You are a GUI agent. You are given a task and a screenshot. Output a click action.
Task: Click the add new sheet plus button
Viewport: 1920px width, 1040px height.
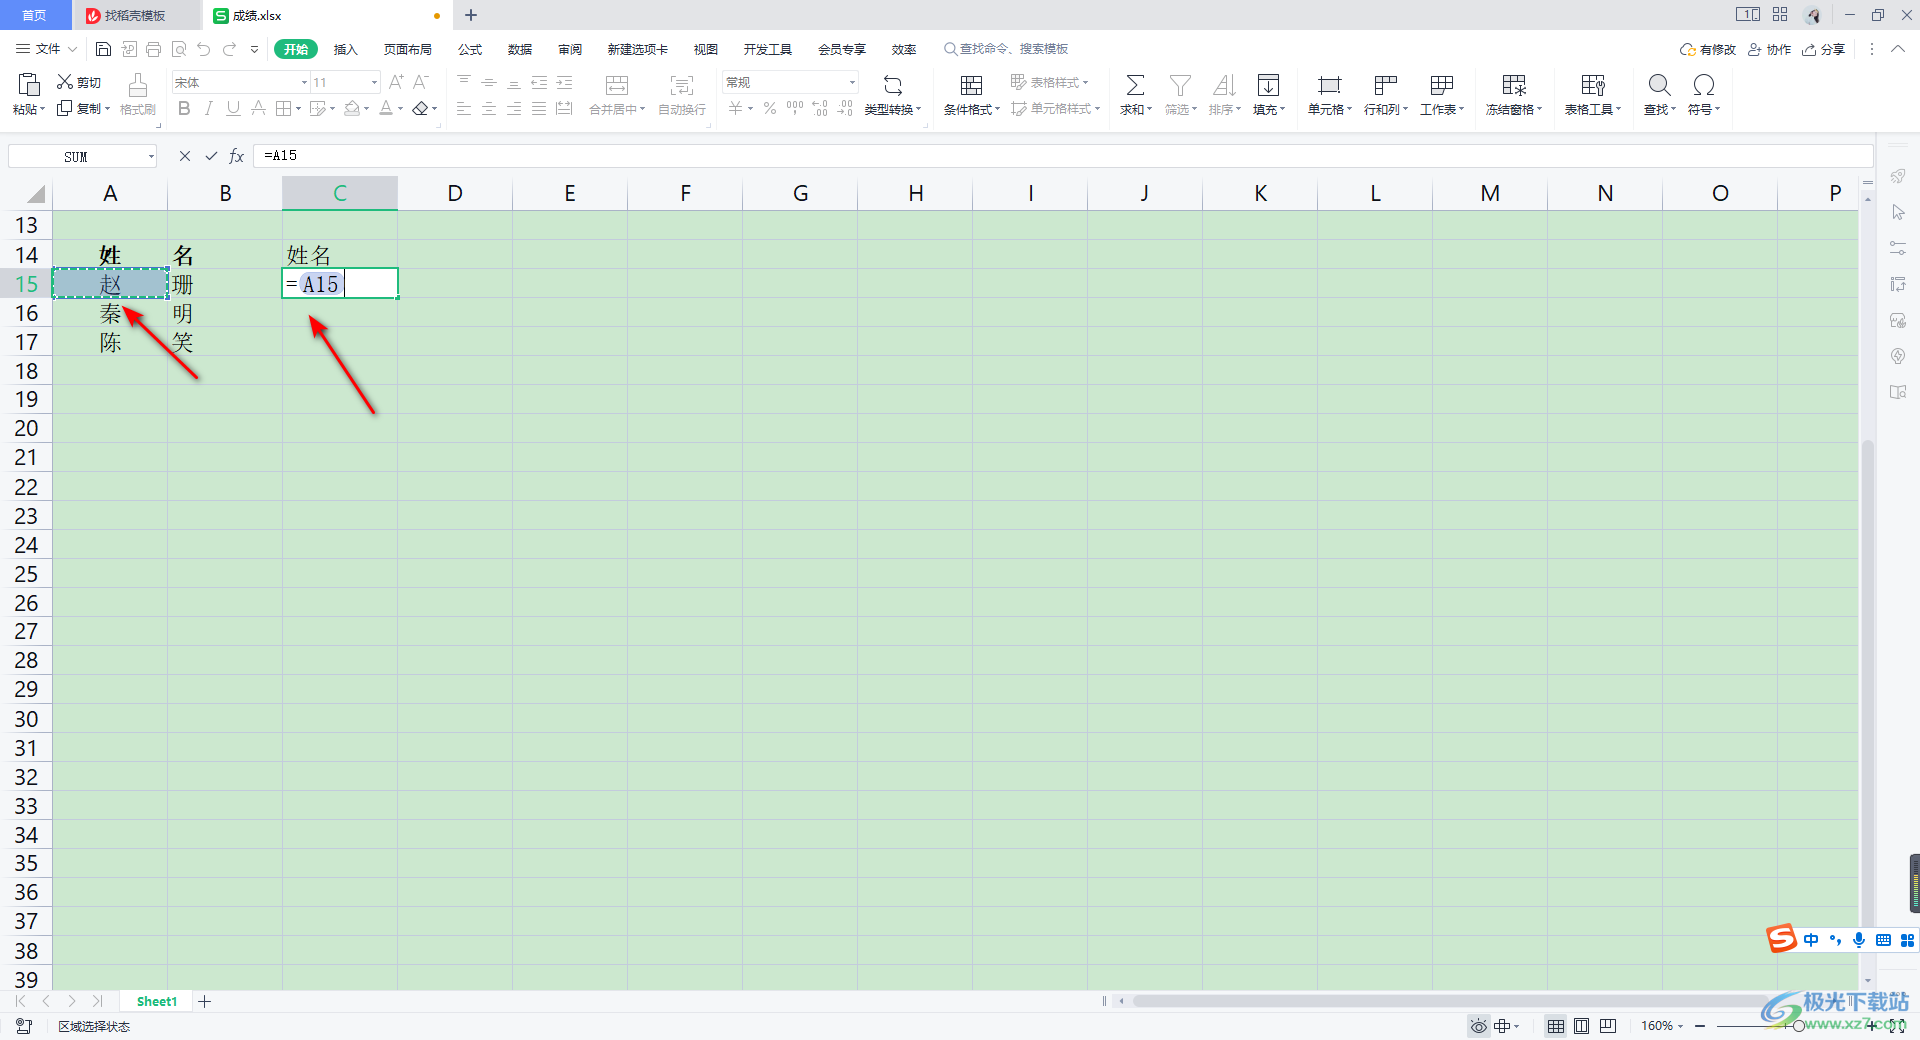point(205,1001)
